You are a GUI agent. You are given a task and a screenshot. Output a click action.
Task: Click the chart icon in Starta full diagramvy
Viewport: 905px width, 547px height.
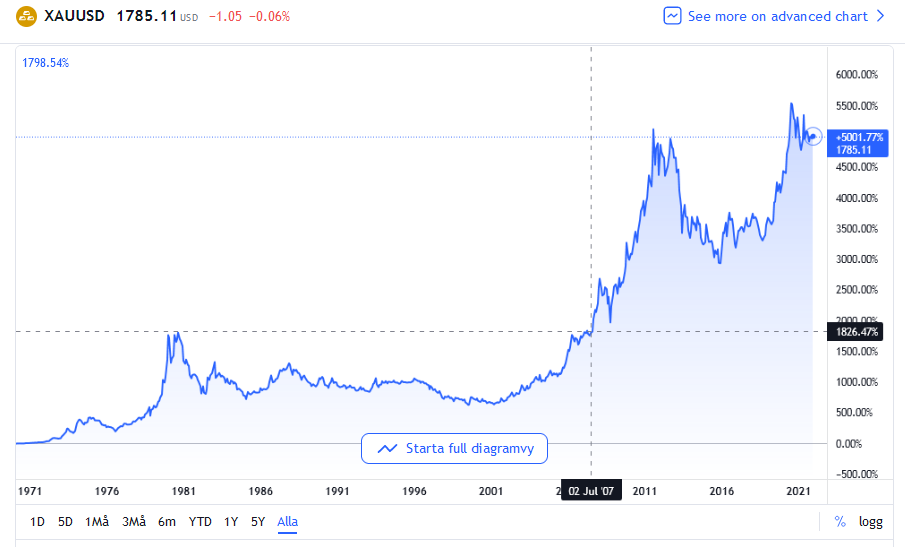click(x=387, y=449)
